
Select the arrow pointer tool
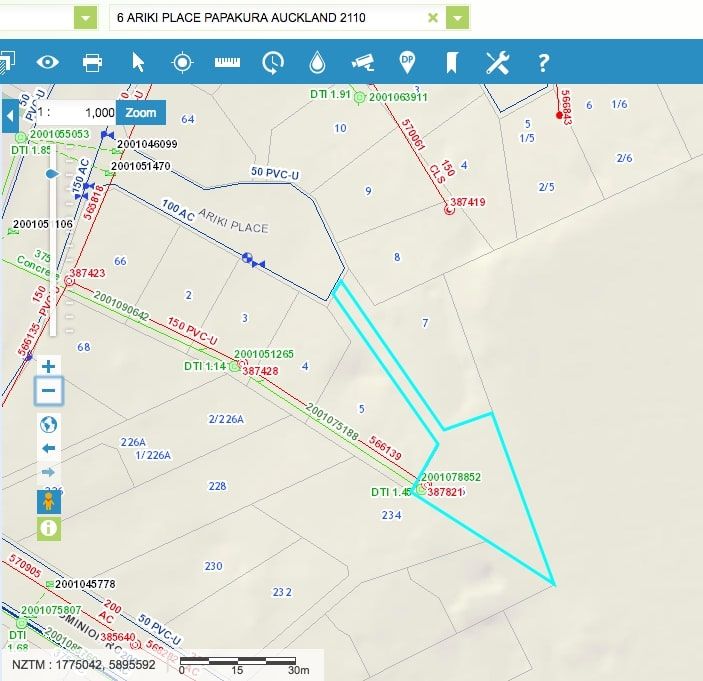coord(138,63)
